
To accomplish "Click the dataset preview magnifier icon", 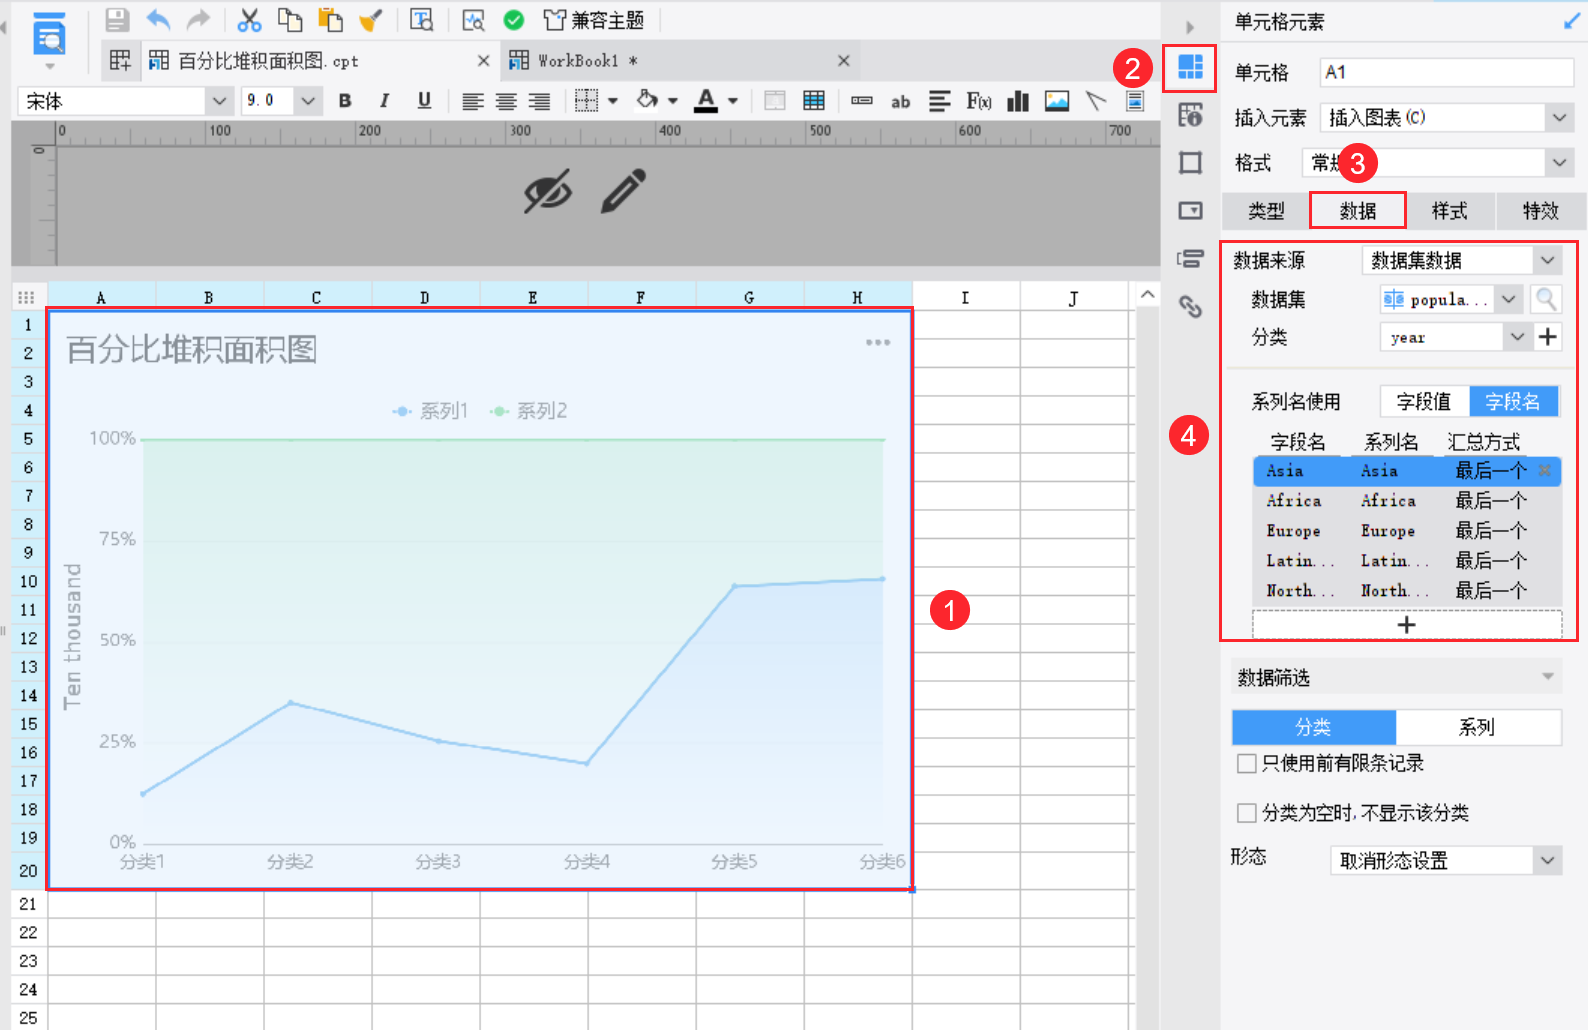I will [1545, 299].
